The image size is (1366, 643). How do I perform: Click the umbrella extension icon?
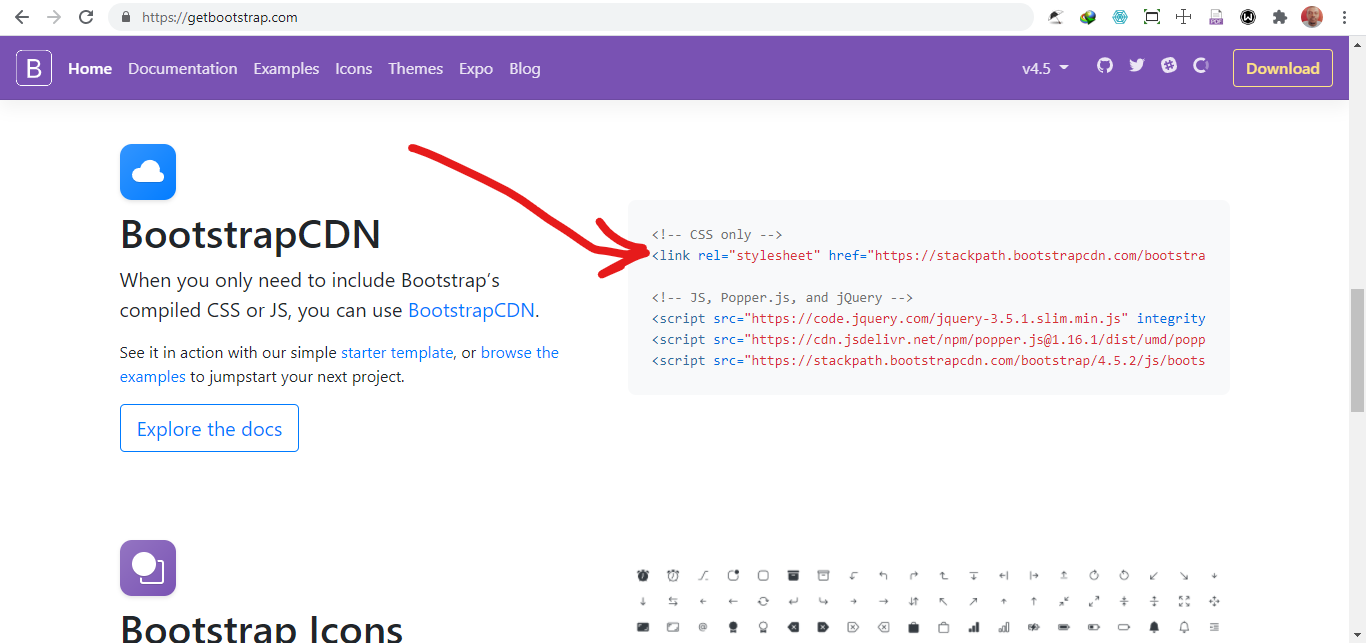(1056, 17)
